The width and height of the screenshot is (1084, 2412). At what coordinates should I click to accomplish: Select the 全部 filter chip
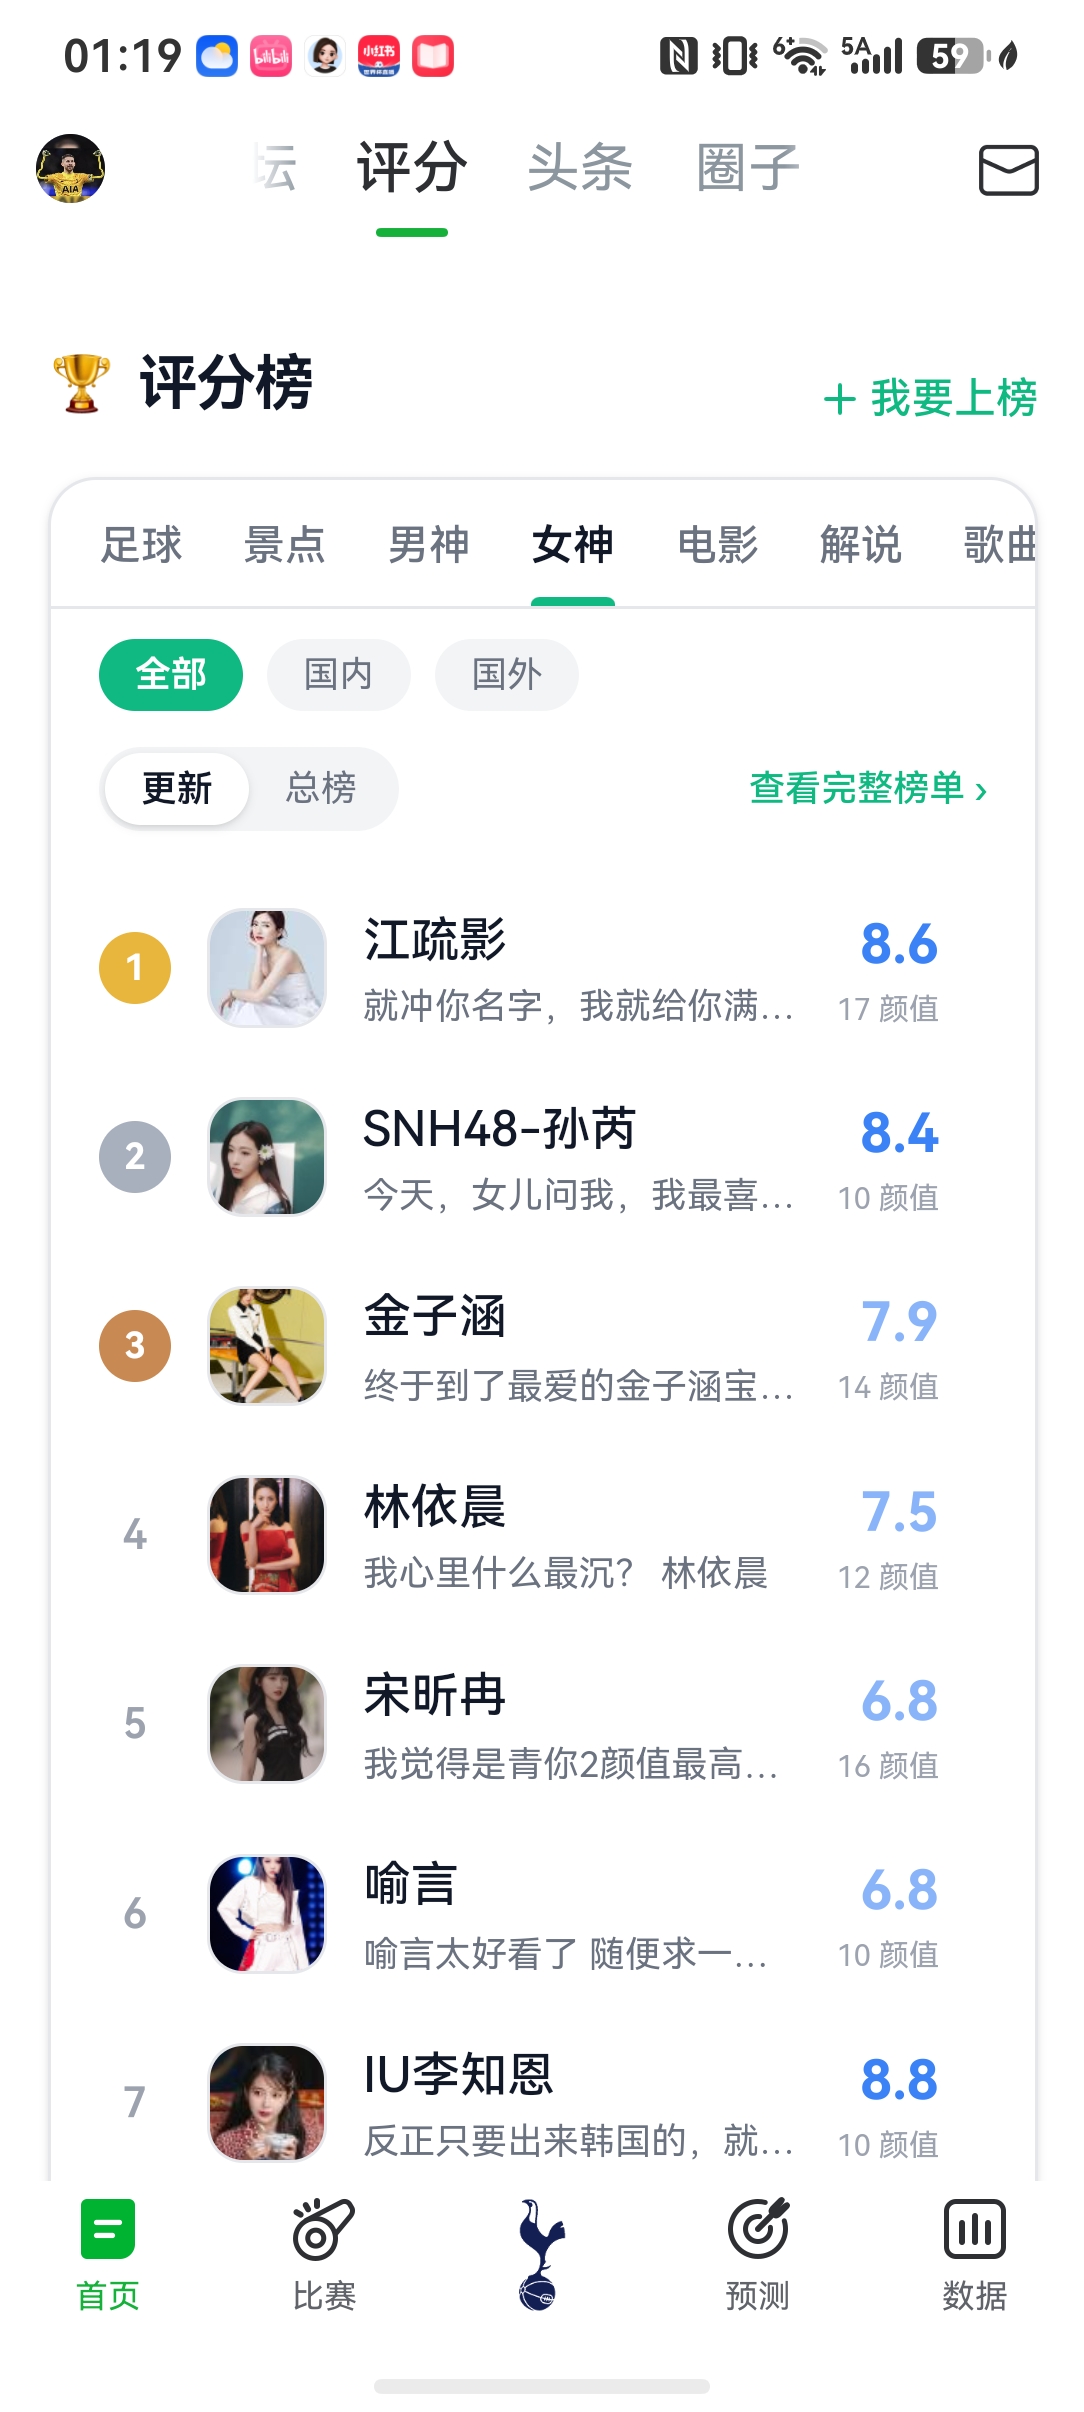pos(171,675)
